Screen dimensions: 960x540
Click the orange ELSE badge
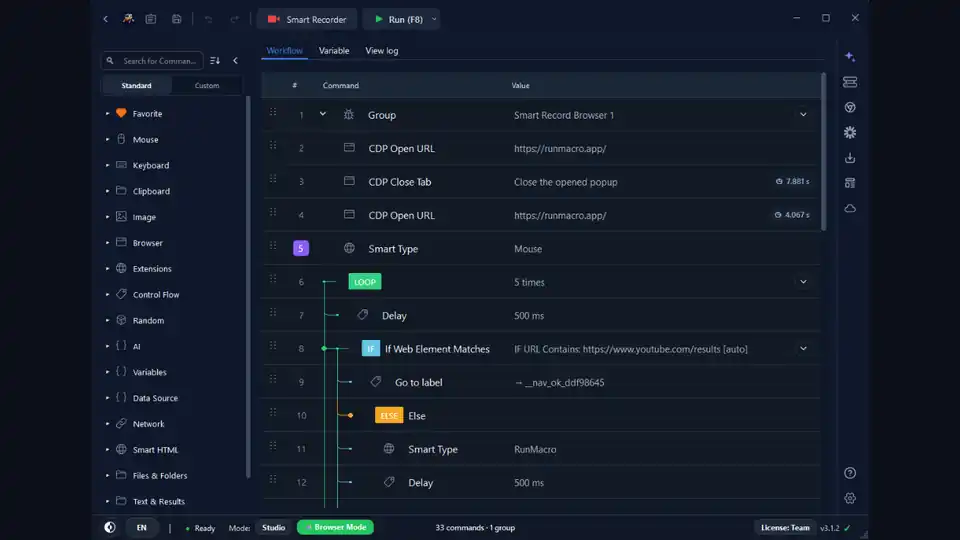389,415
